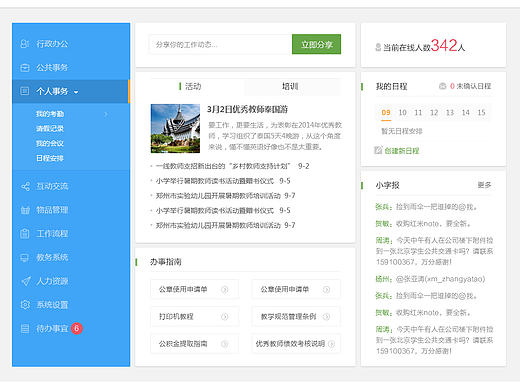
Task: Open the 乡村教师支持计划 news item 9-2
Action: tap(232, 166)
